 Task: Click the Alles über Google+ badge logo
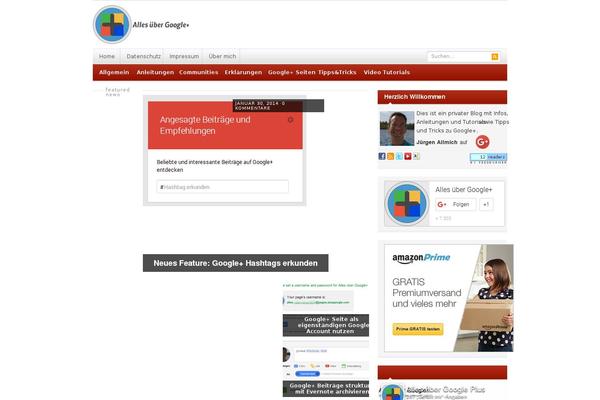click(x=407, y=203)
